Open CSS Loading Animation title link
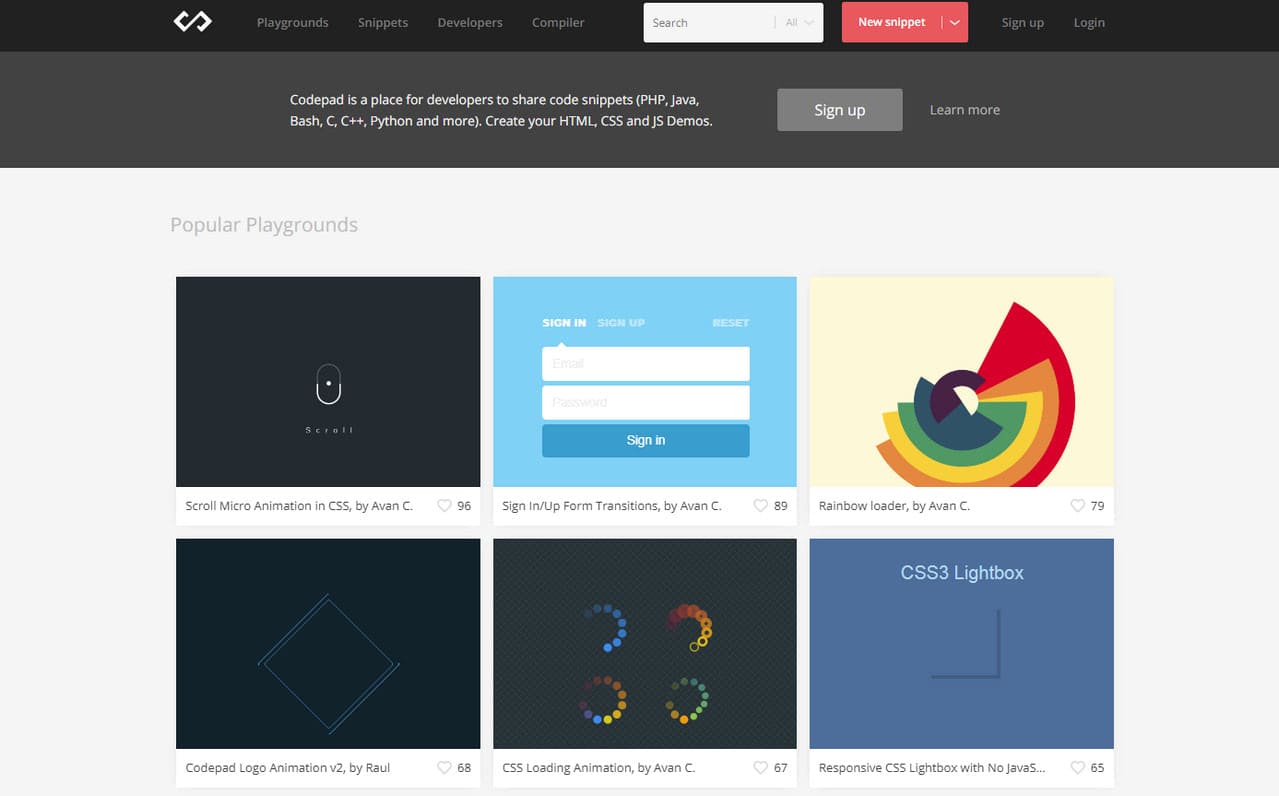This screenshot has height=796, width=1279. click(599, 768)
